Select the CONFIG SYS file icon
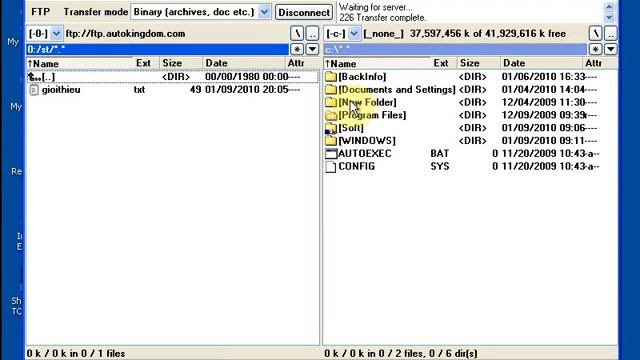Viewport: 640px width, 360px height. [331, 167]
